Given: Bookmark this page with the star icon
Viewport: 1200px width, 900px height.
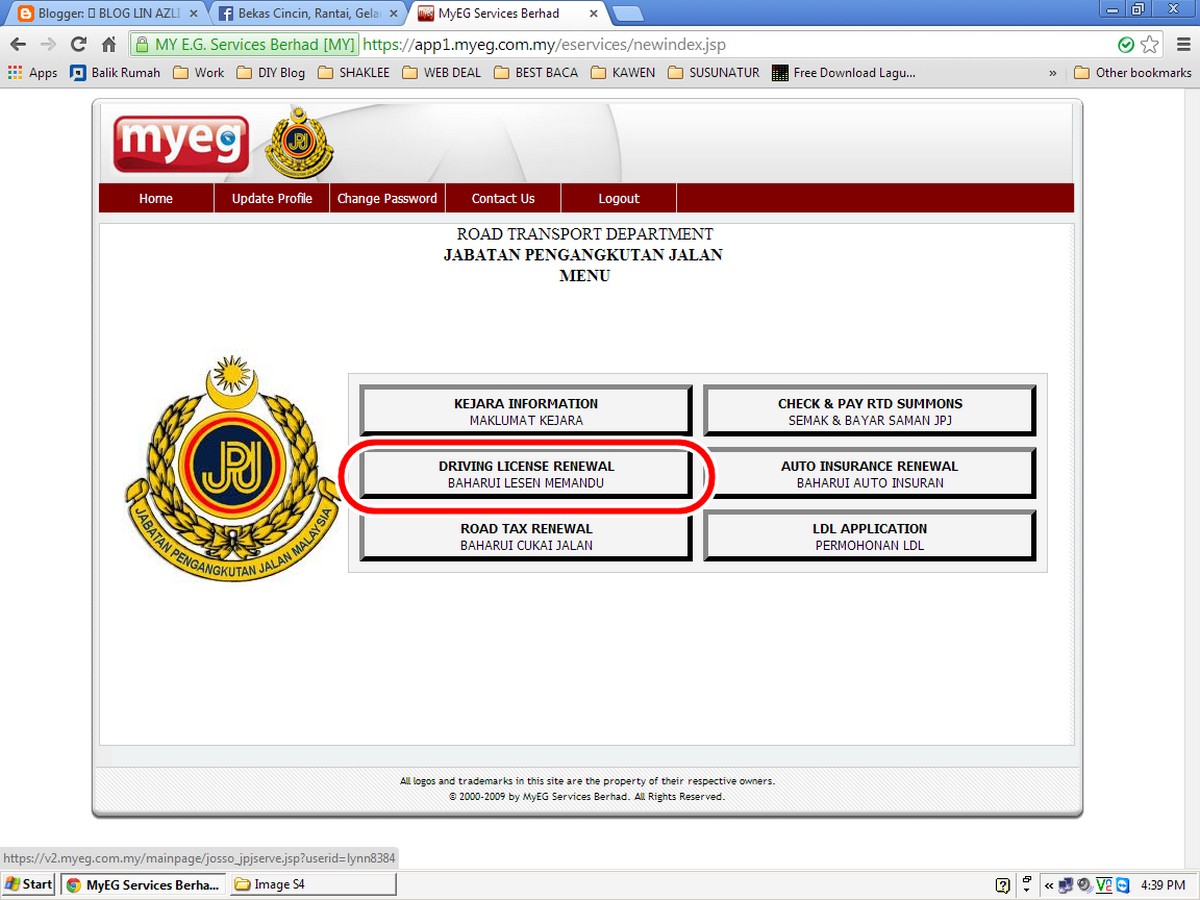Looking at the screenshot, I should [x=1149, y=45].
